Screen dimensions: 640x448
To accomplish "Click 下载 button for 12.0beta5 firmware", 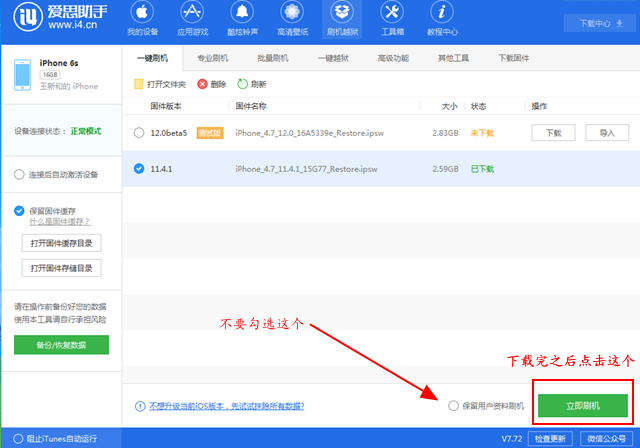I will click(553, 132).
